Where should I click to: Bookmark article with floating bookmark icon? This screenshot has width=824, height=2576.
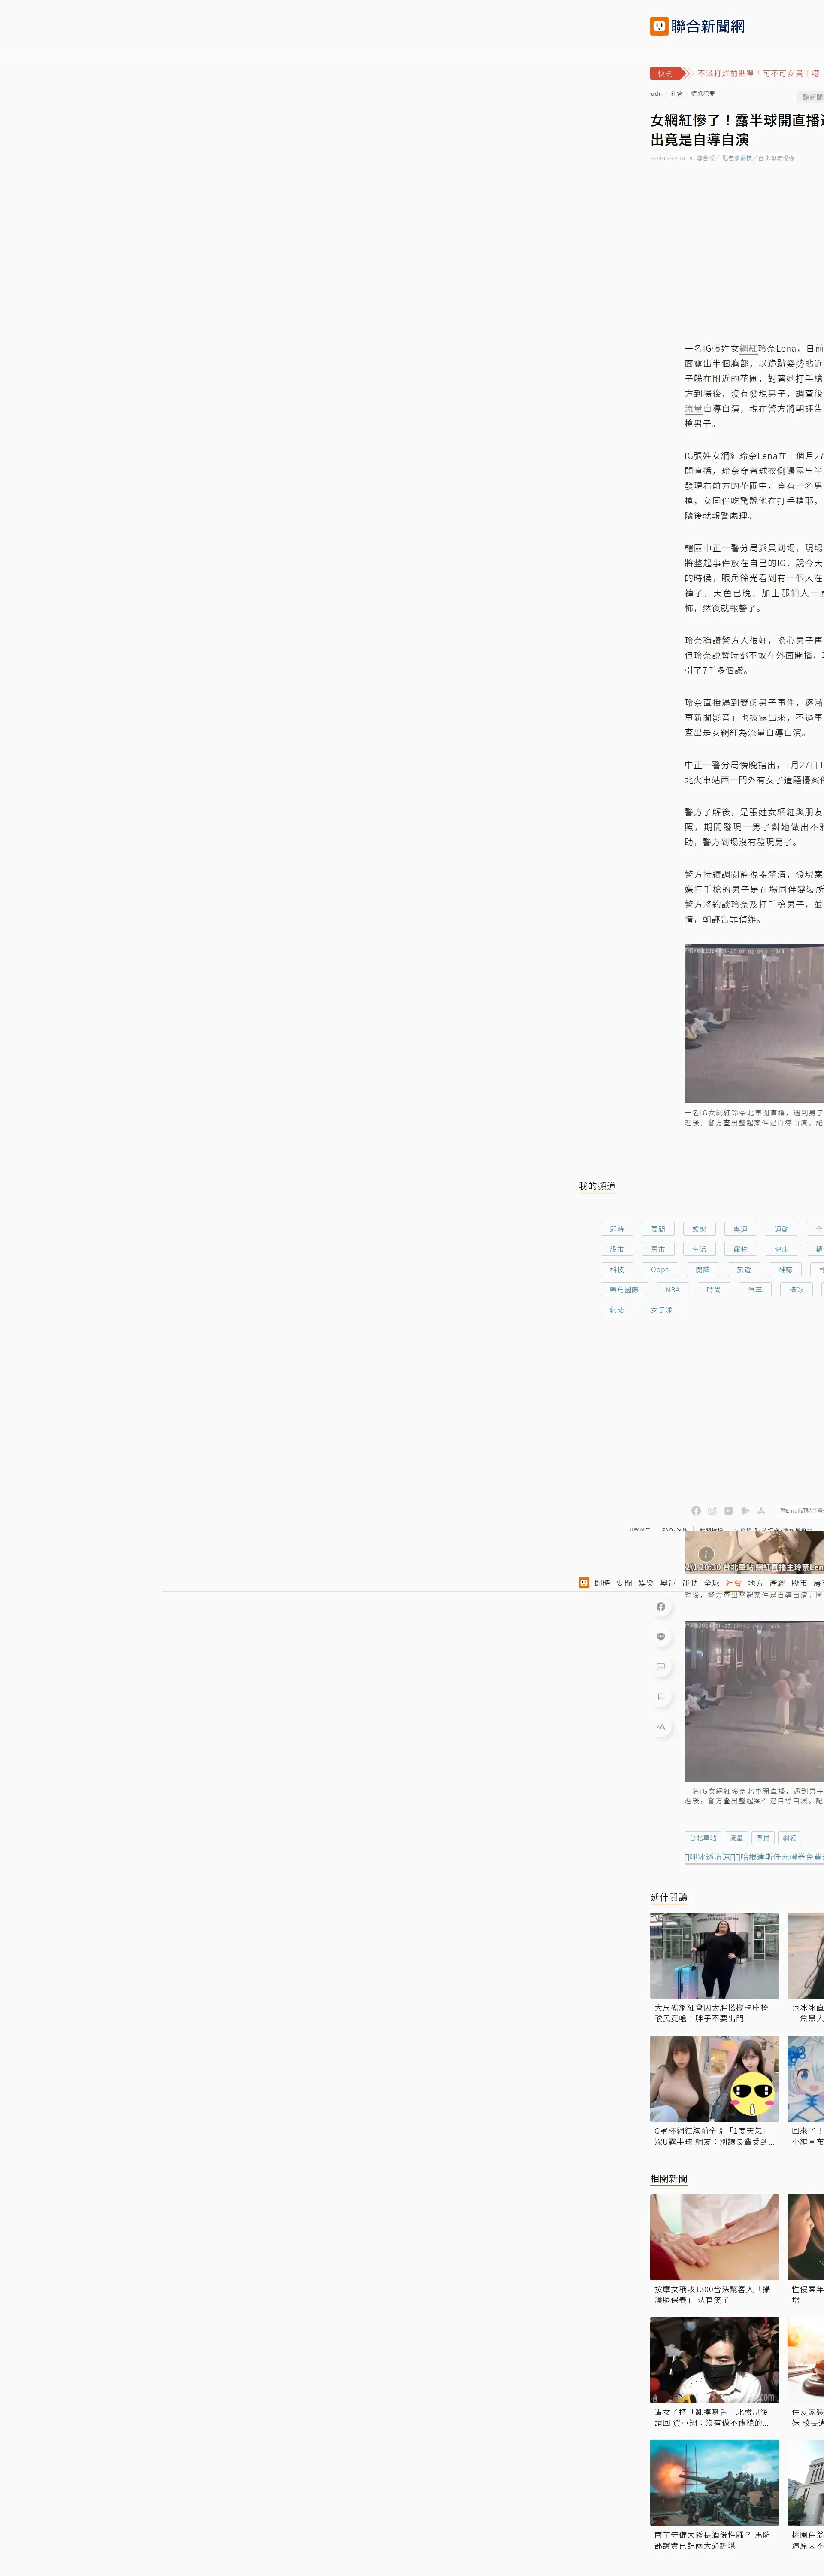point(660,1697)
